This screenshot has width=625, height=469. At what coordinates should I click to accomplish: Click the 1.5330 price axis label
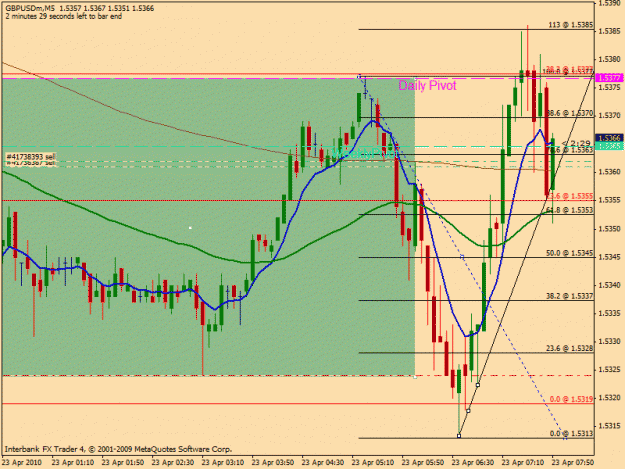609,341
